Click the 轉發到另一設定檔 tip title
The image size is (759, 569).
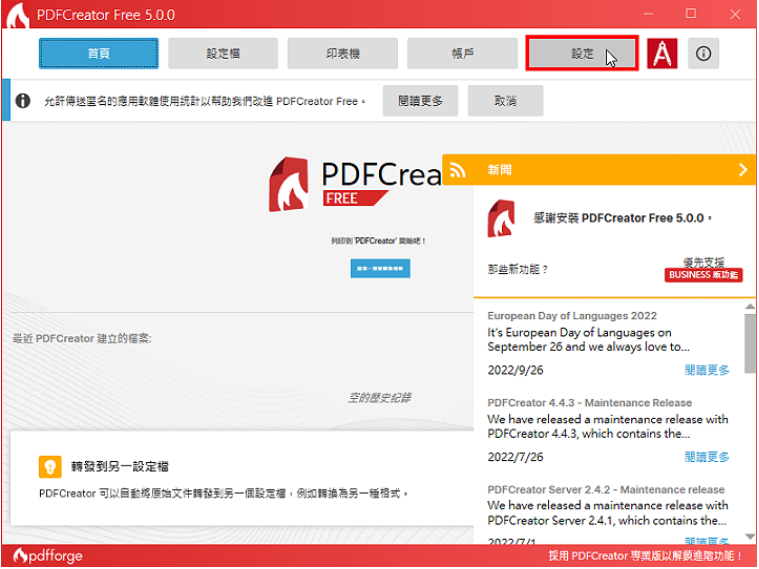[x=120, y=466]
